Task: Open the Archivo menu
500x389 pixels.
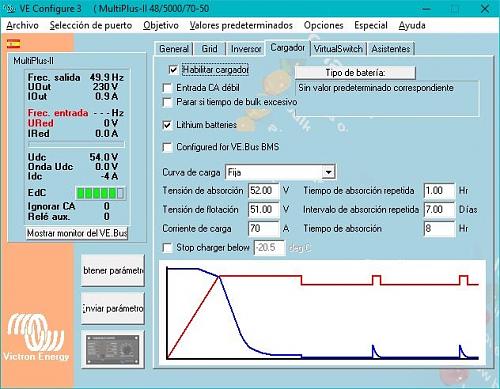Action: tap(22, 25)
